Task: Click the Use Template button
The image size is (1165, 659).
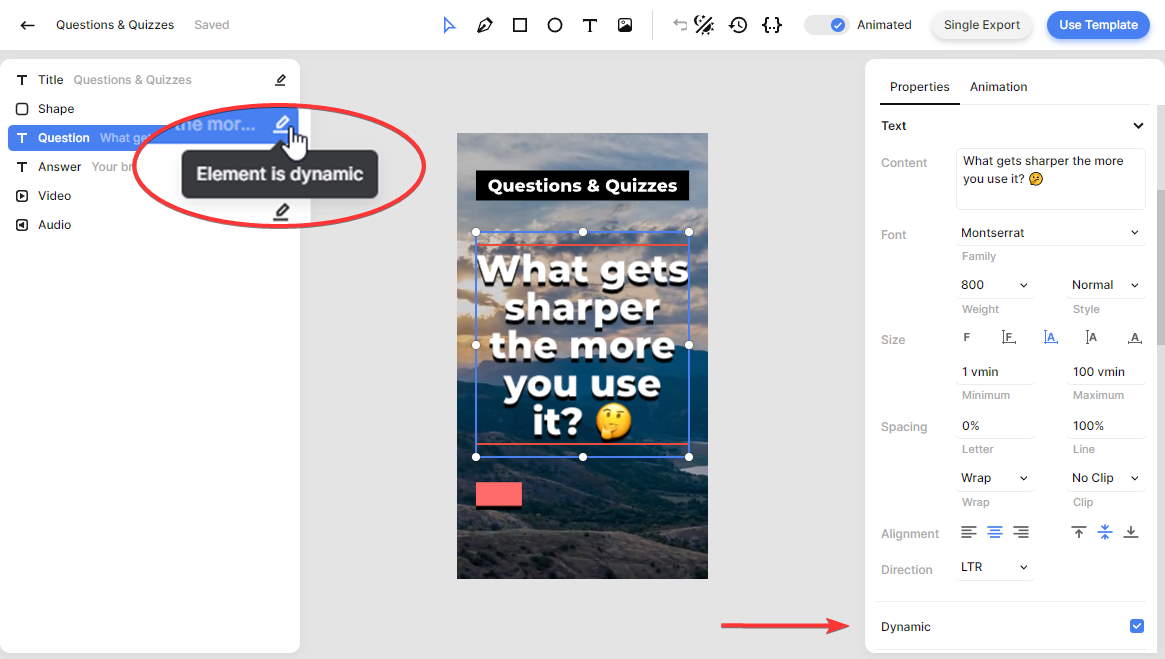Action: (1097, 25)
